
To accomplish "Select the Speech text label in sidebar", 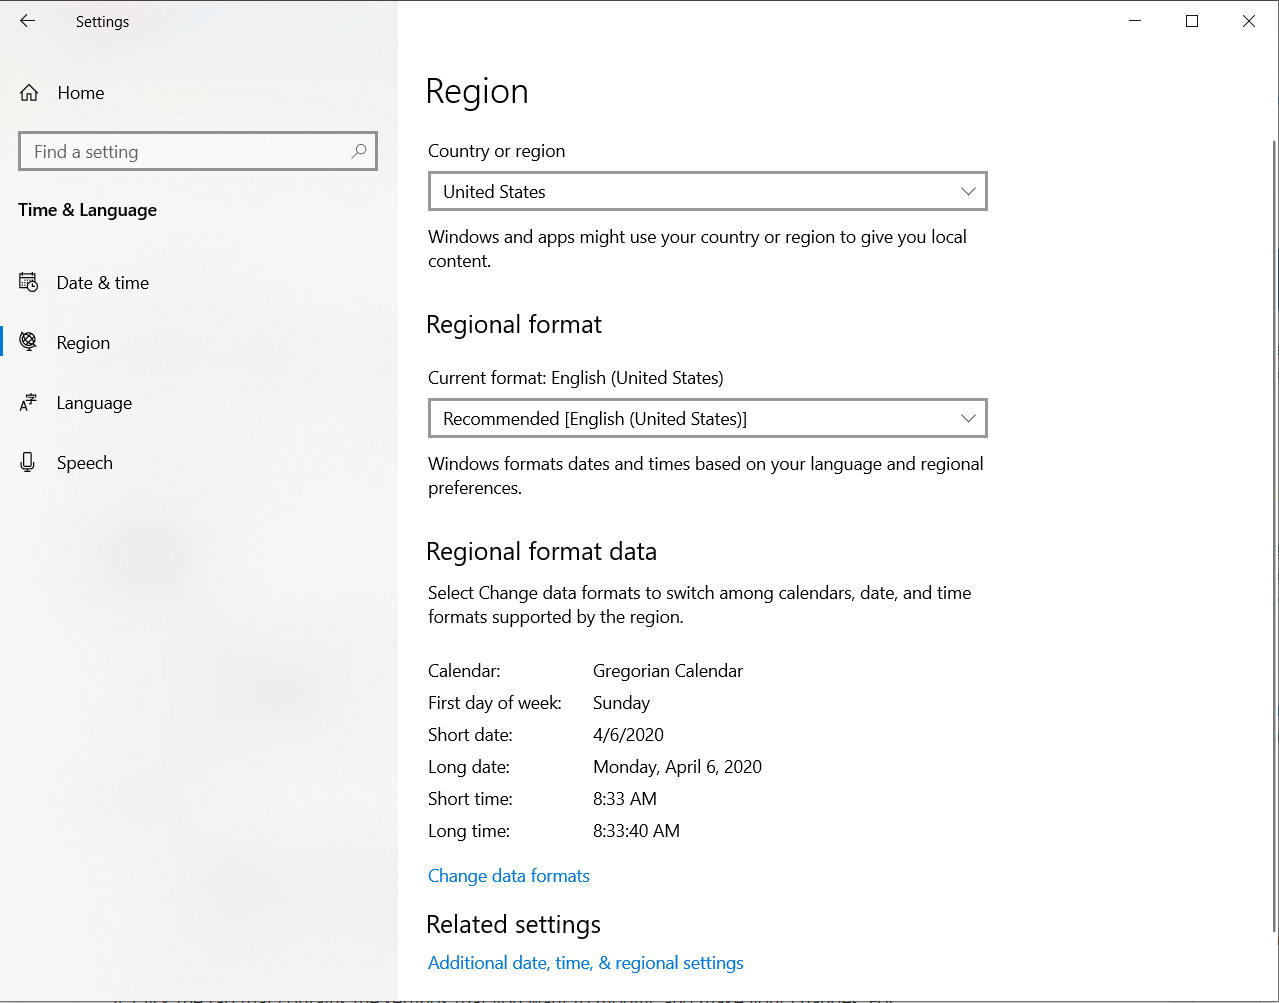I will (84, 463).
